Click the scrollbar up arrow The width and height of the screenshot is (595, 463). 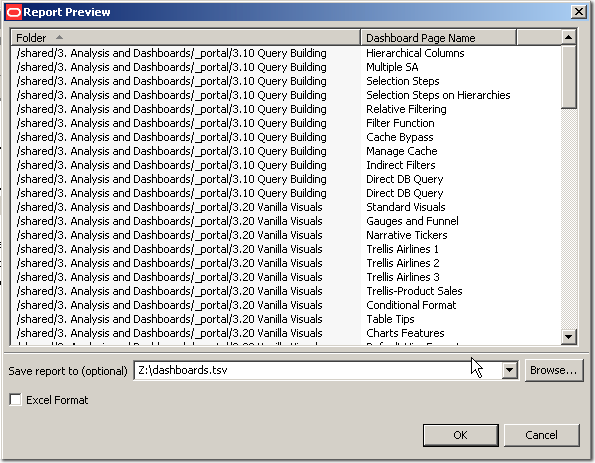[568, 37]
